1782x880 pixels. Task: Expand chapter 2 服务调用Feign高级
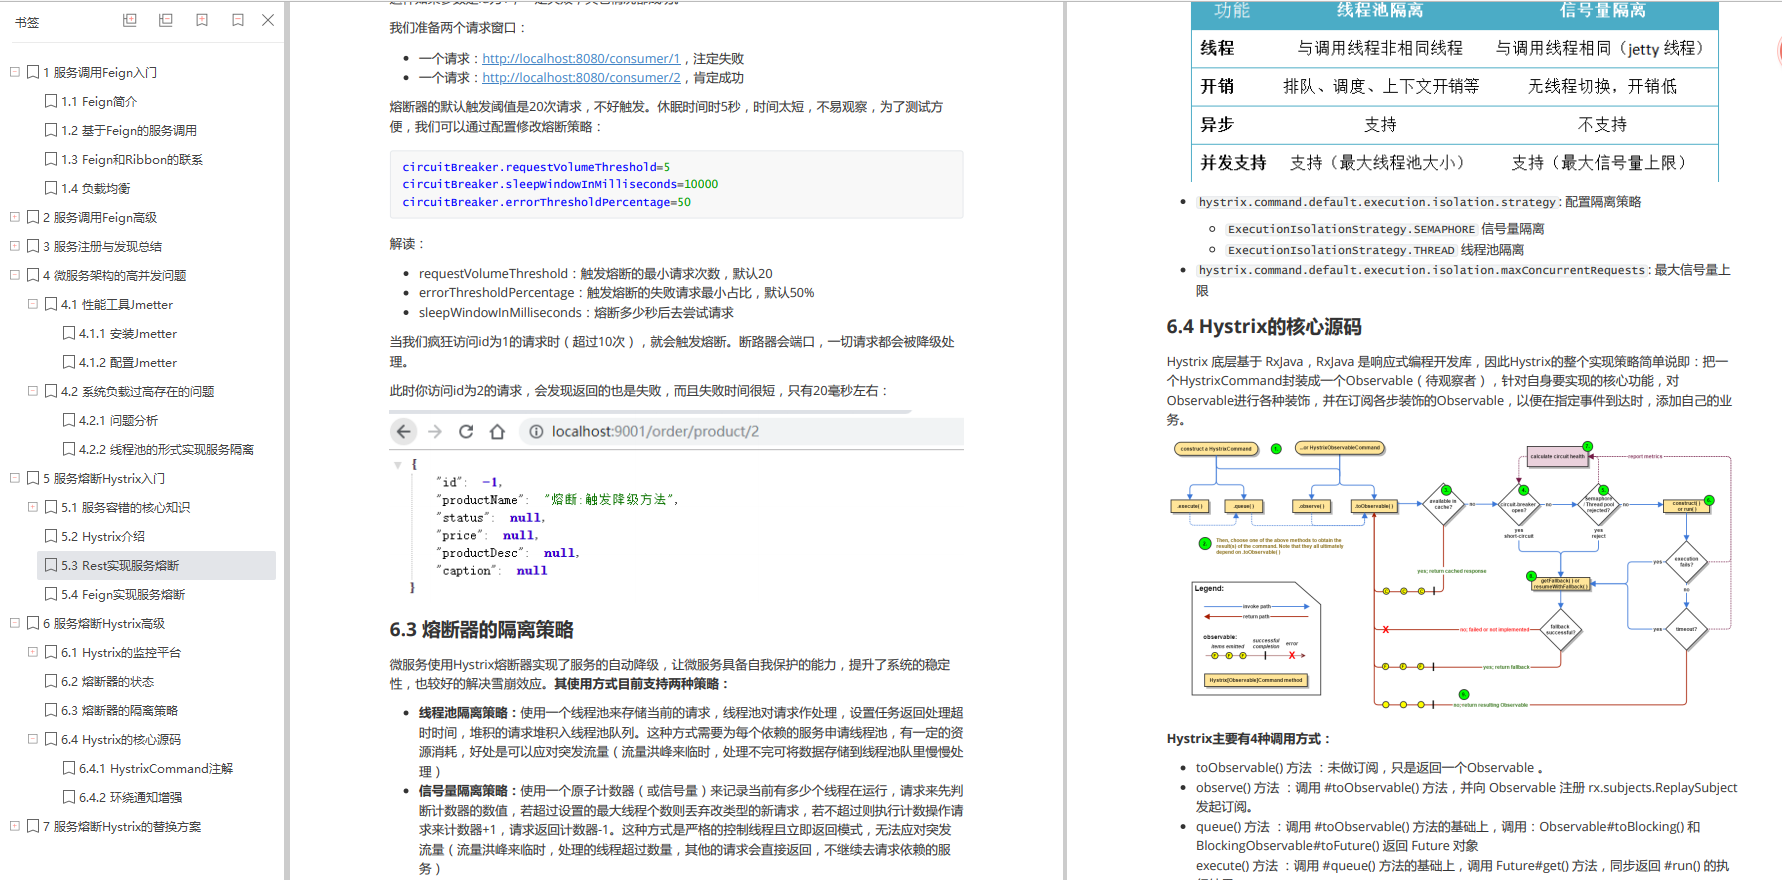[15, 217]
